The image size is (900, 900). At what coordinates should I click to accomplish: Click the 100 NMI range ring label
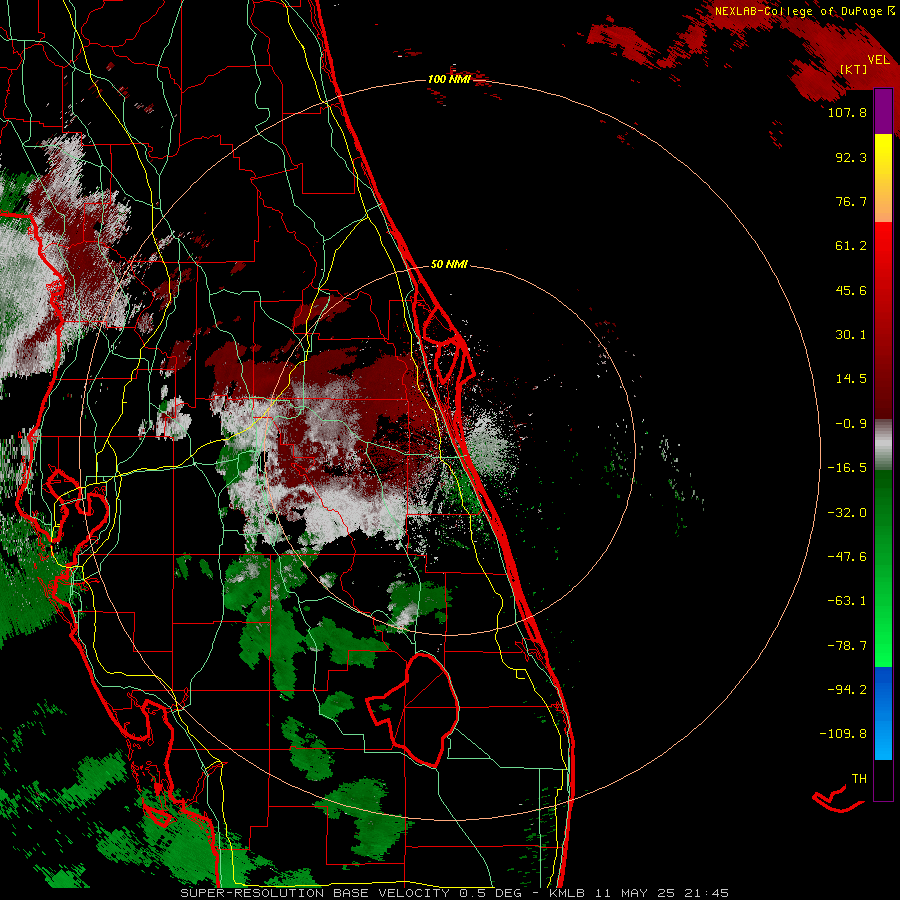449,79
